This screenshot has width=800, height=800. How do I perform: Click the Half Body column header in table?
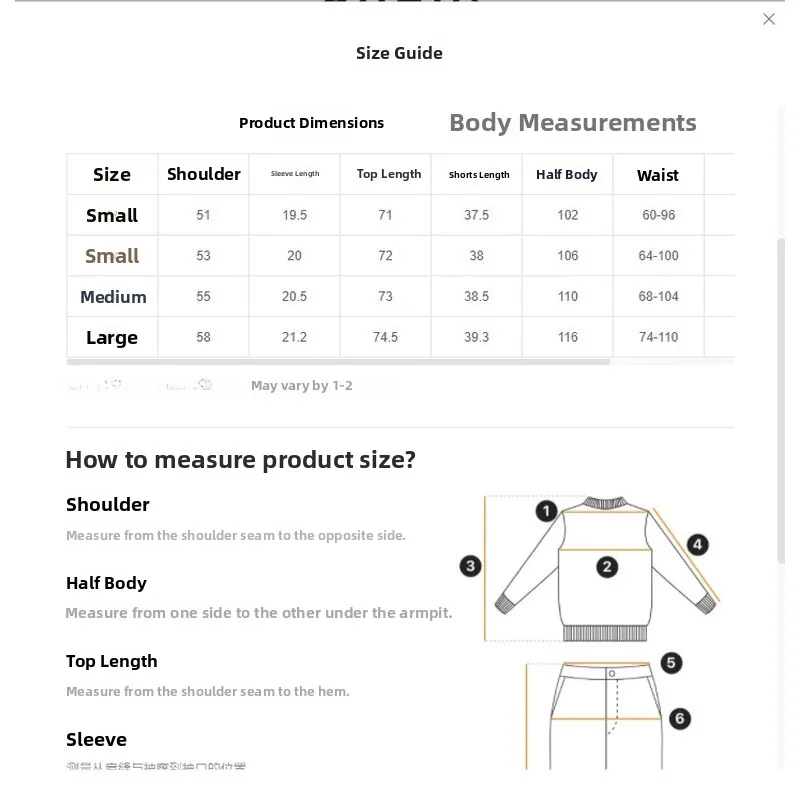coord(566,175)
